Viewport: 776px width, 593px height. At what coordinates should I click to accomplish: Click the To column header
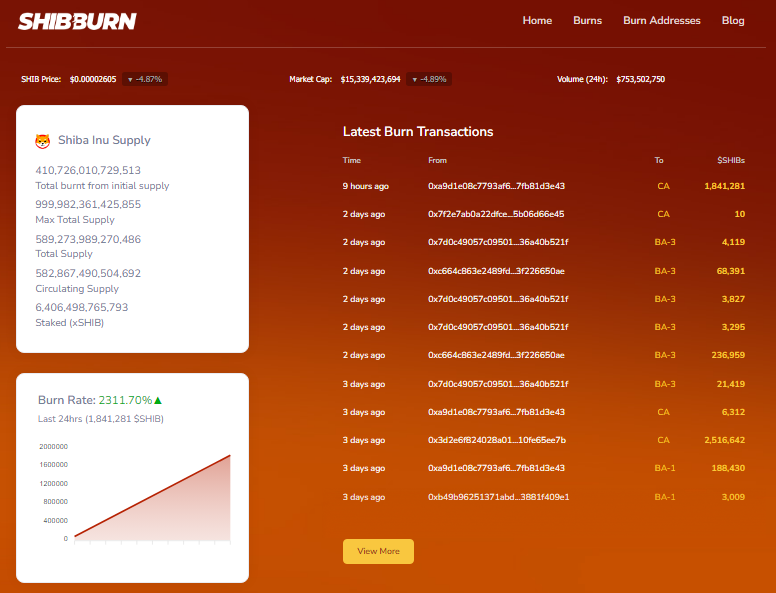click(x=659, y=160)
